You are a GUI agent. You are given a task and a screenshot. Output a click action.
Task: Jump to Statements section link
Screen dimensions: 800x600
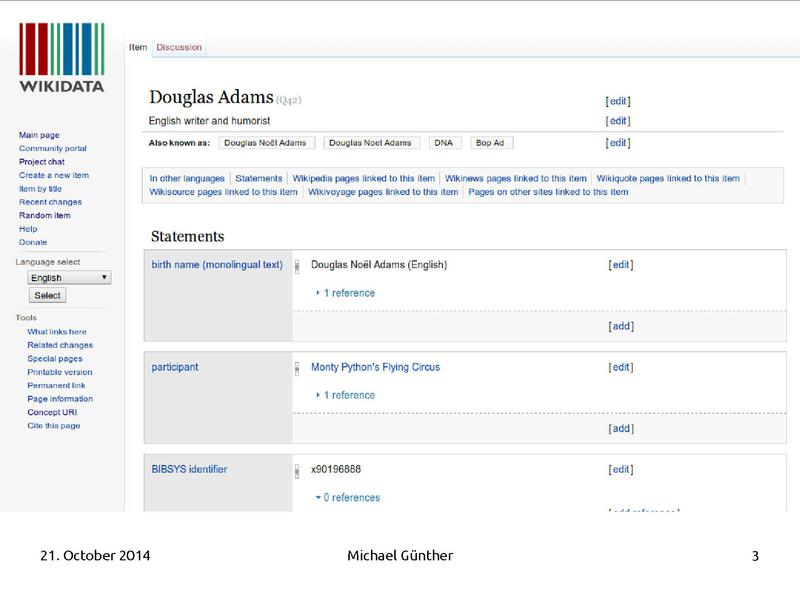pyautogui.click(x=259, y=179)
